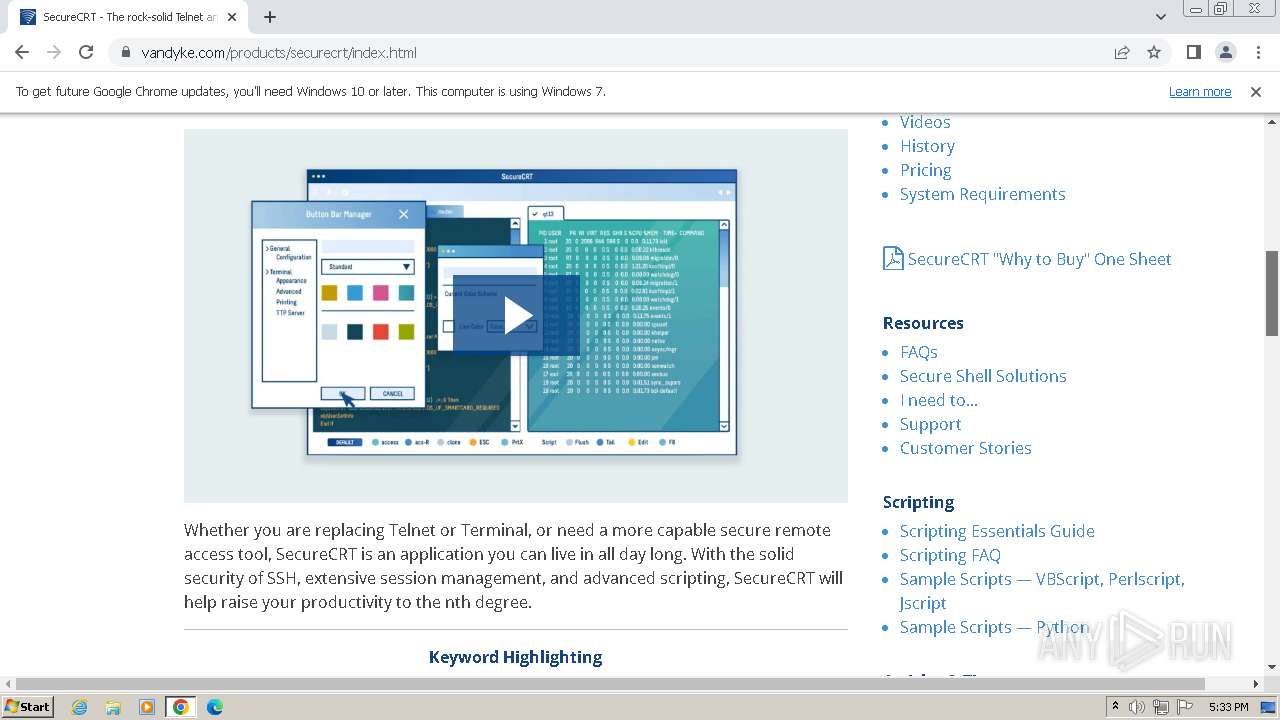Viewport: 1280px width, 720px height.
Task: Click the scroll right arrow
Action: (1257, 684)
